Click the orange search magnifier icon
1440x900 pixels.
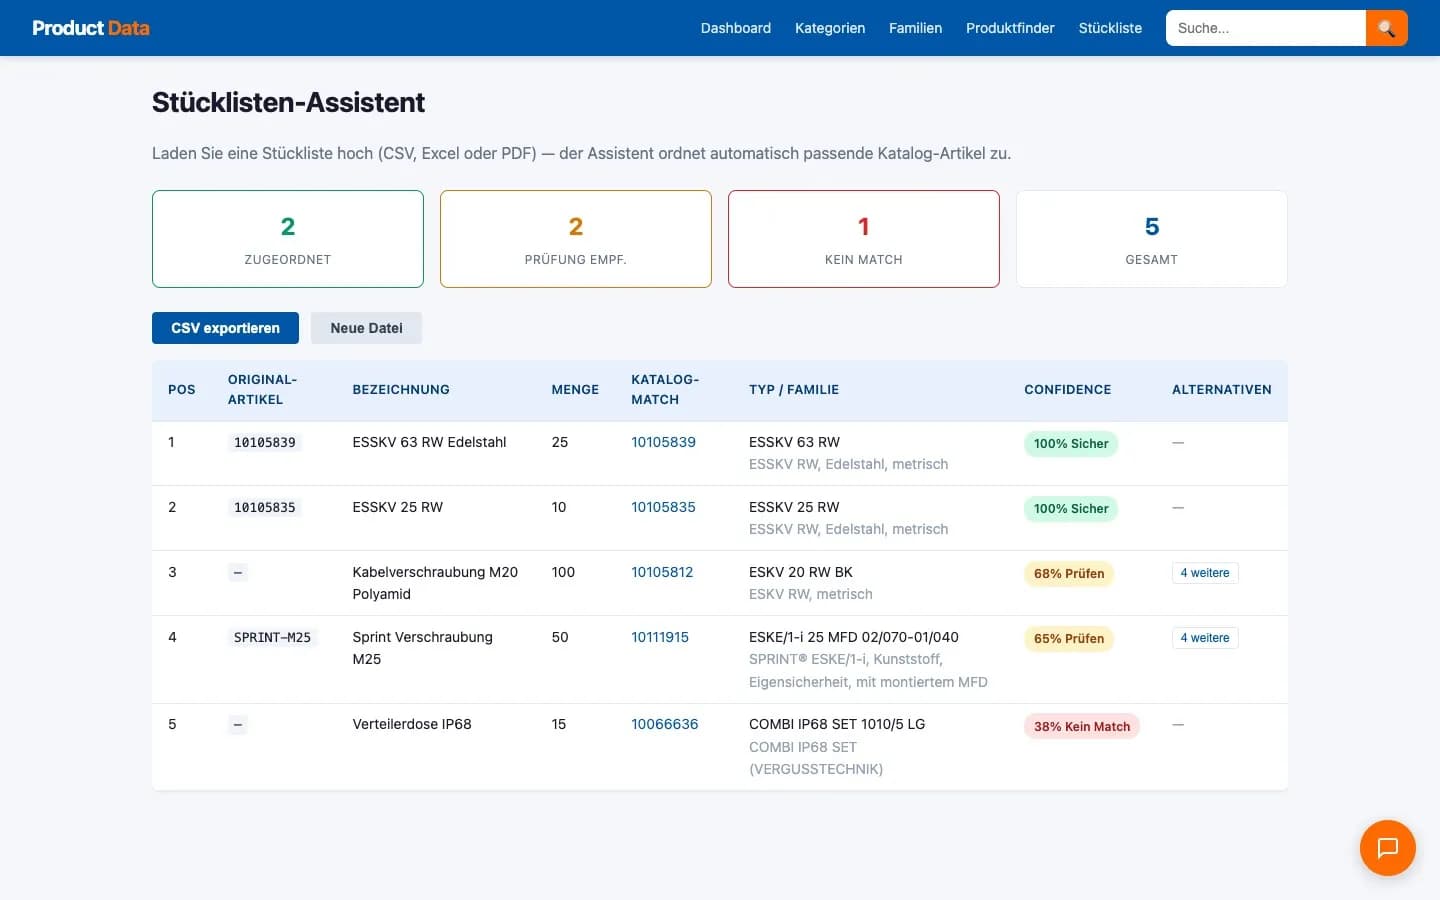[1386, 28]
